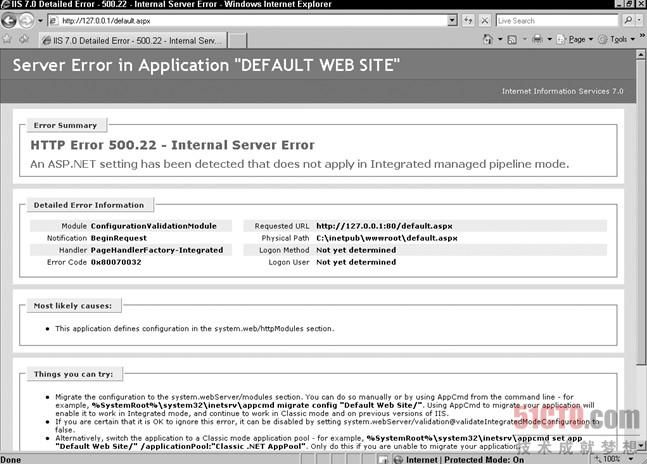647x464 pixels.
Task: Click the Things you can try label
Action: click(x=73, y=374)
